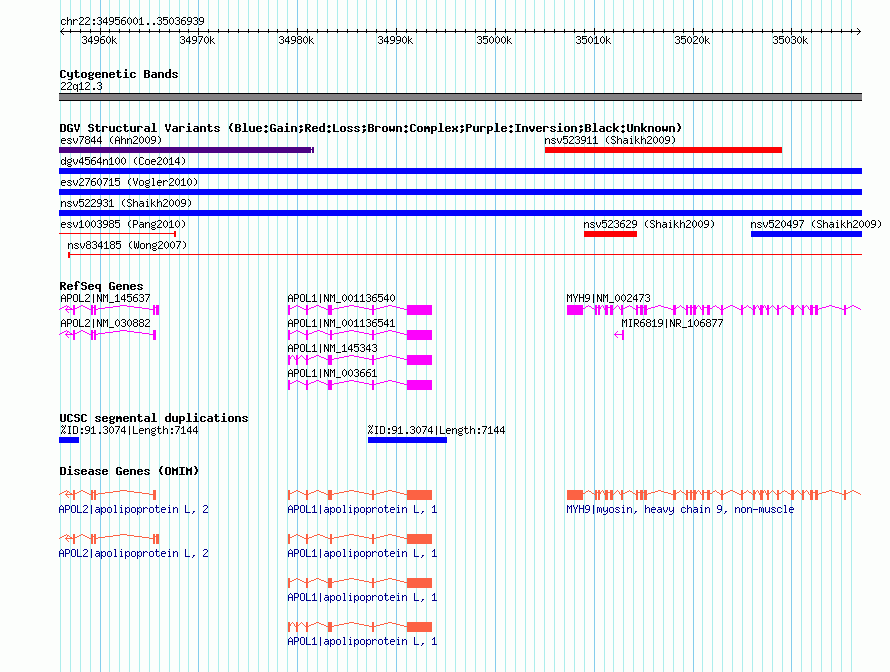Click the 35030k ruler tick label
The height and width of the screenshot is (672, 890).
[790, 40]
